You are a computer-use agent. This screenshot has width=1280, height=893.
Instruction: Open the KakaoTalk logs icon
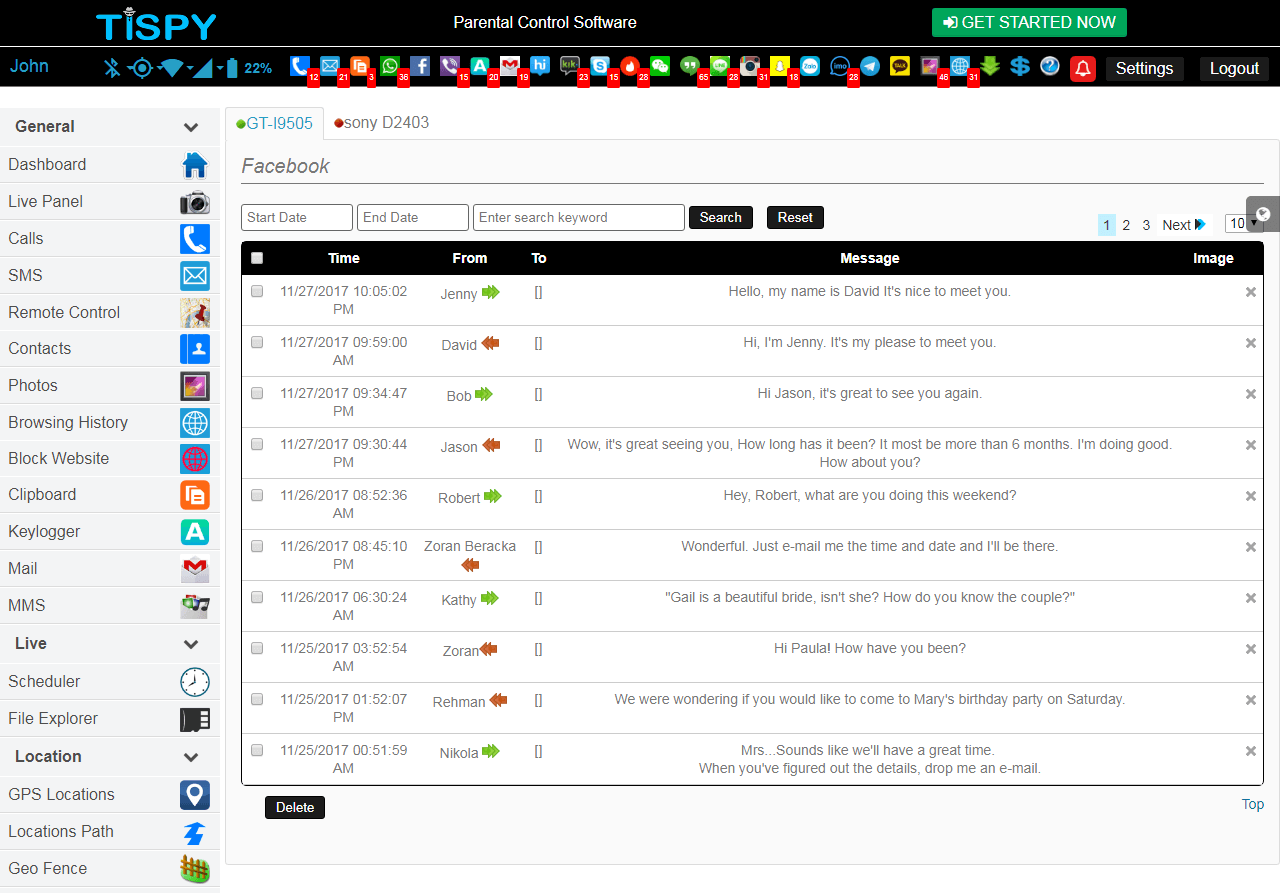(x=900, y=66)
